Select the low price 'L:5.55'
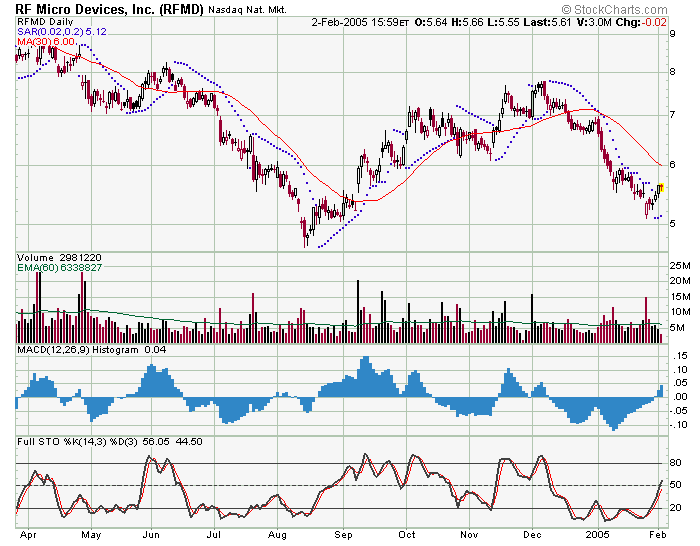Viewport: 700px width, 546px height. pyautogui.click(x=503, y=22)
